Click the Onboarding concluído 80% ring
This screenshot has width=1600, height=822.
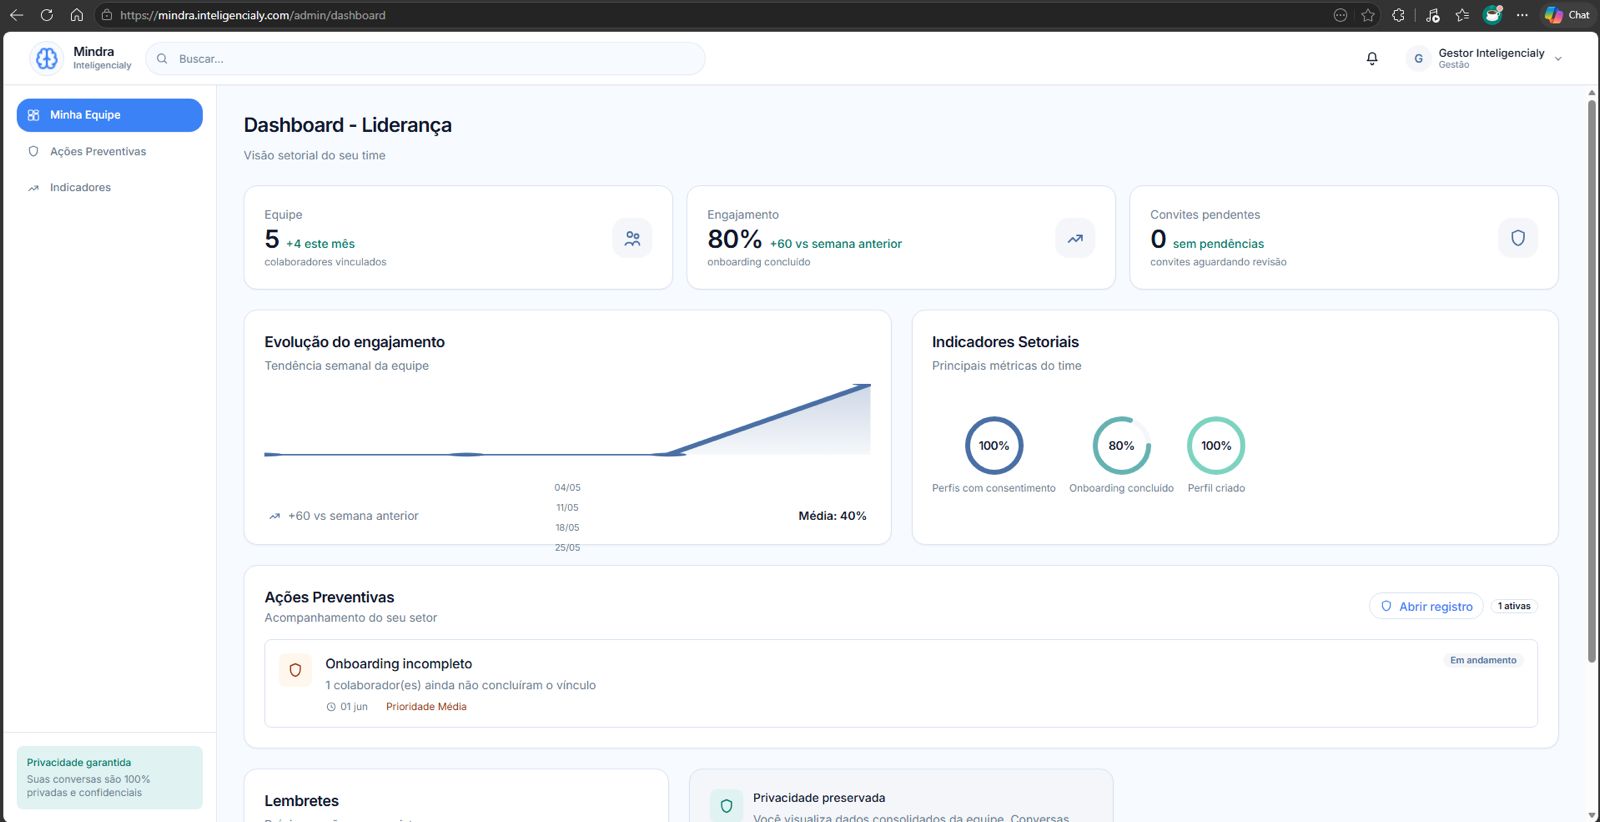tap(1121, 446)
